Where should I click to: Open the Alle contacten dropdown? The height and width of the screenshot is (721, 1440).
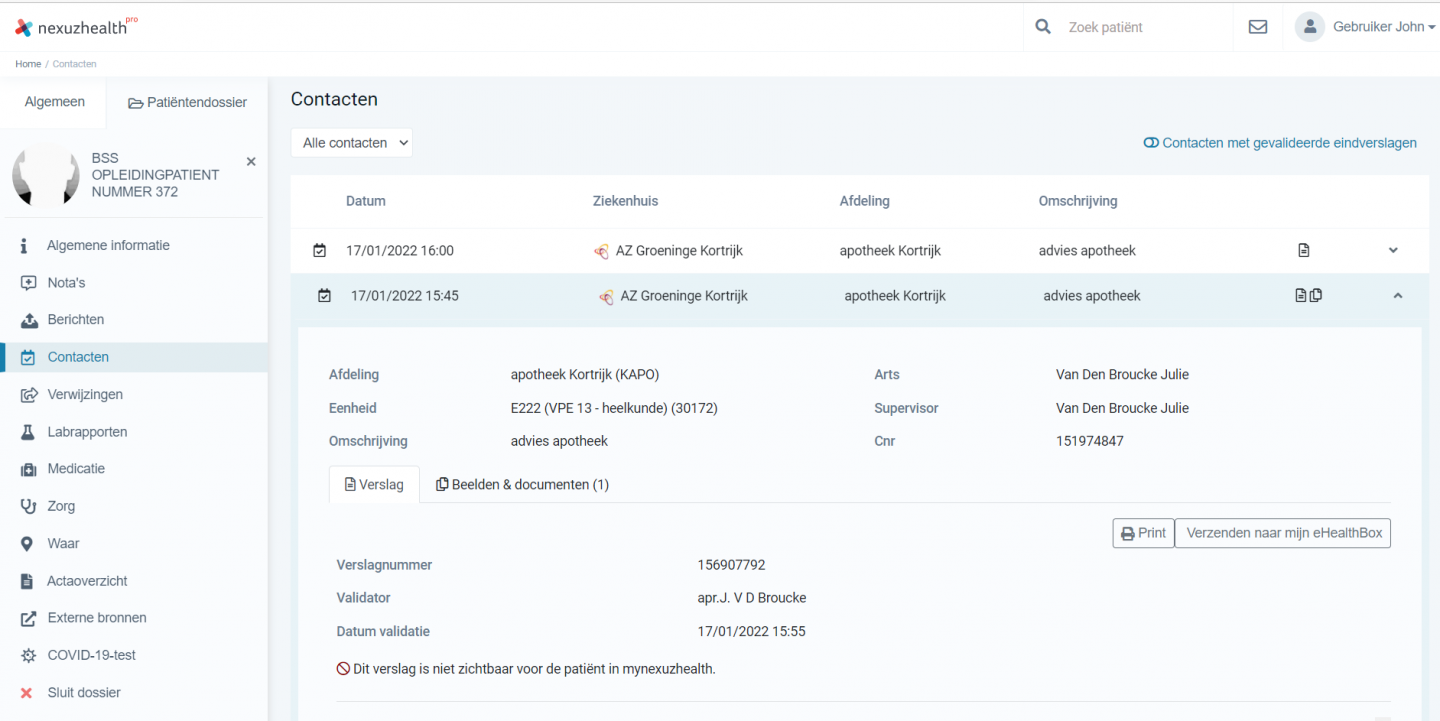[352, 143]
